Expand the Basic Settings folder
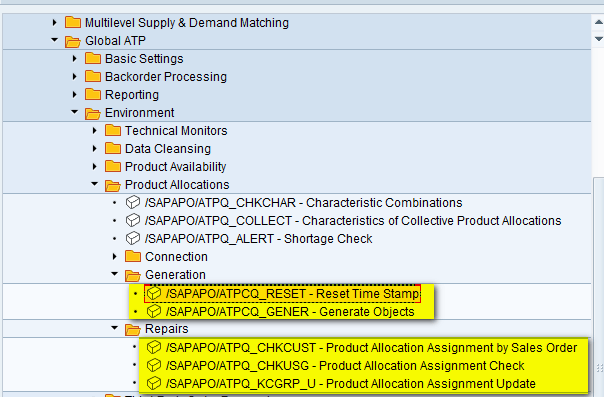Image resolution: width=604 pixels, height=397 pixels. [x=75, y=59]
